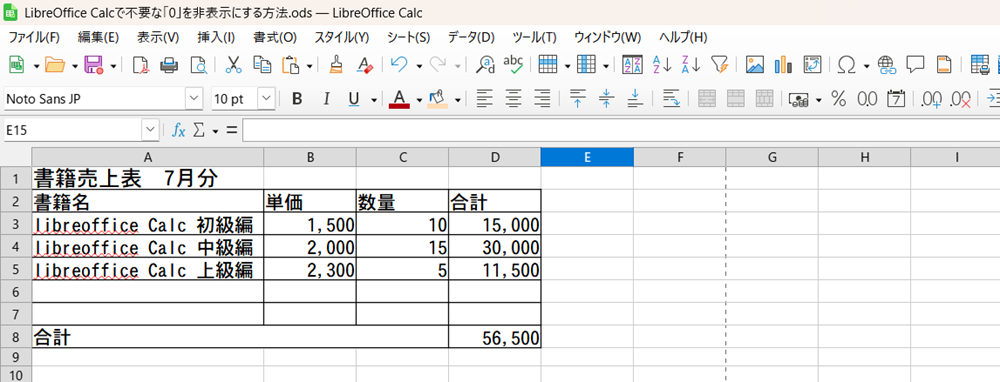This screenshot has height=382, width=1000.
Task: Click the formula input line
Action: click(621, 130)
